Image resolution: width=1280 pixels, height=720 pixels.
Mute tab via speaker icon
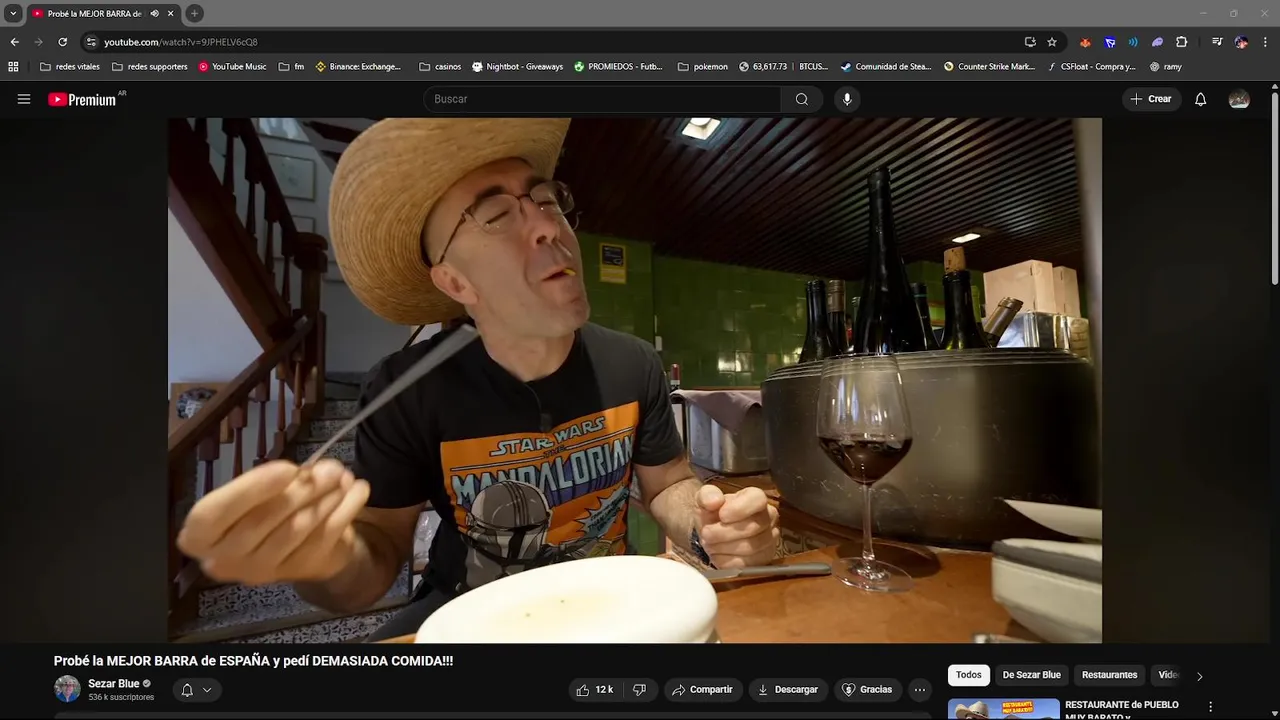[154, 13]
